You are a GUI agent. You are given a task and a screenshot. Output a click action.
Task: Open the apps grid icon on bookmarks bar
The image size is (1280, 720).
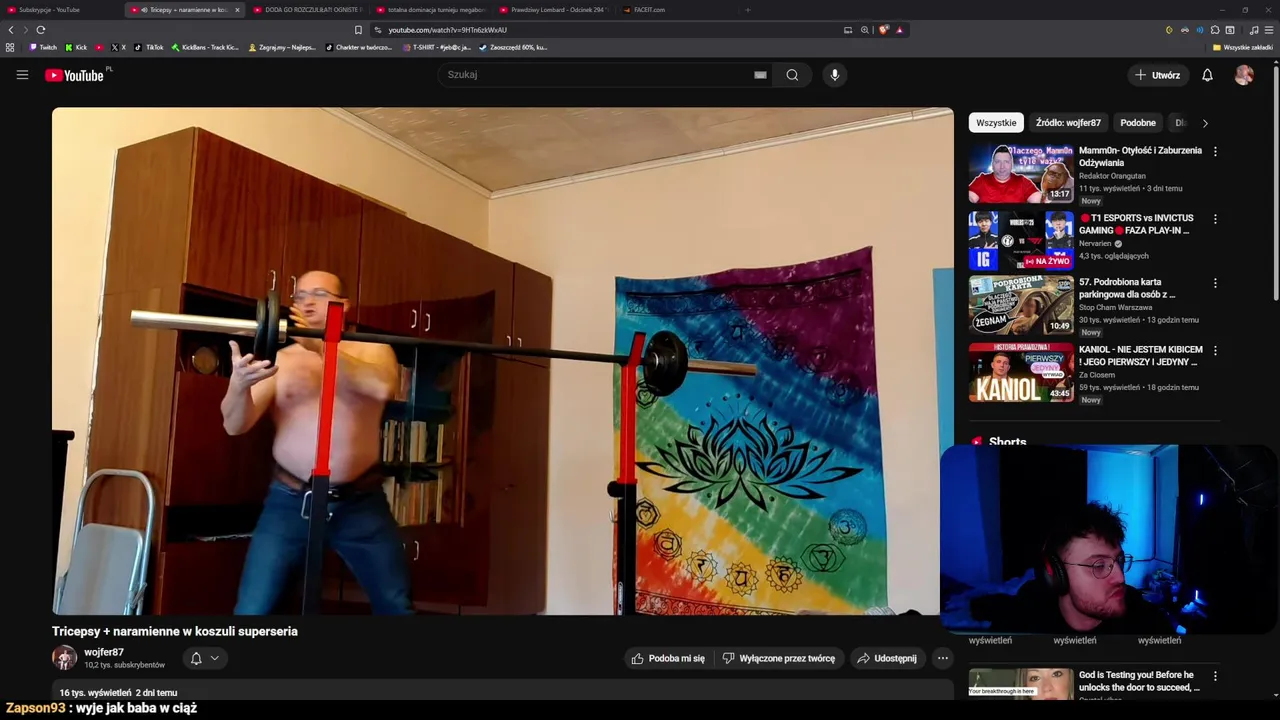[x=10, y=47]
